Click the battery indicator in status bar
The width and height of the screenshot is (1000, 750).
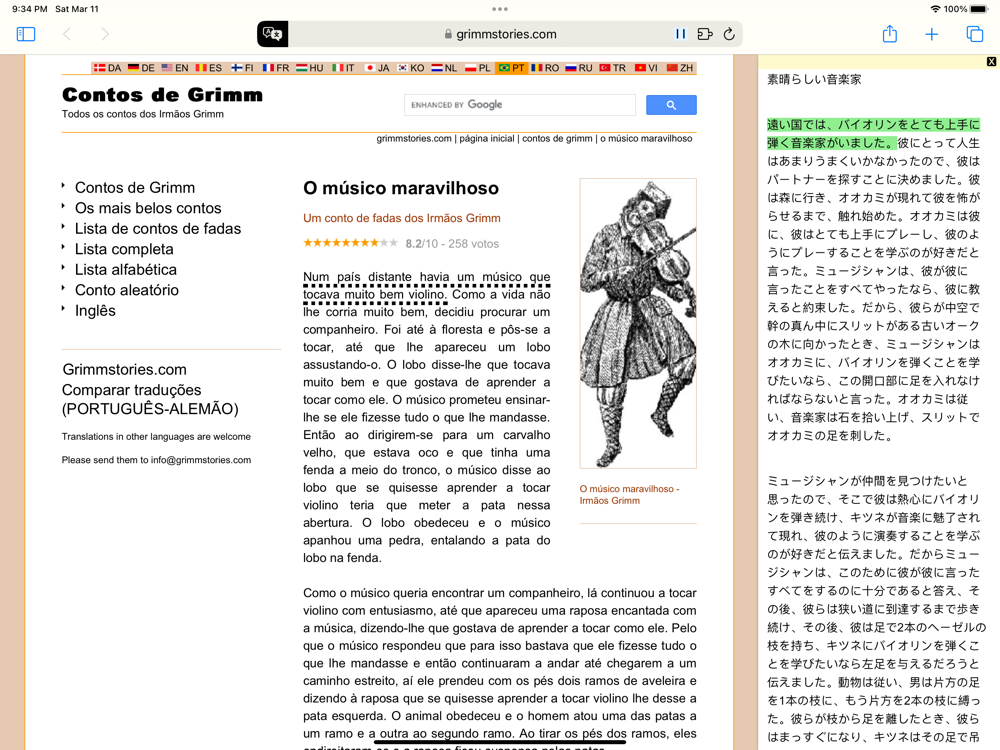click(x=978, y=9)
